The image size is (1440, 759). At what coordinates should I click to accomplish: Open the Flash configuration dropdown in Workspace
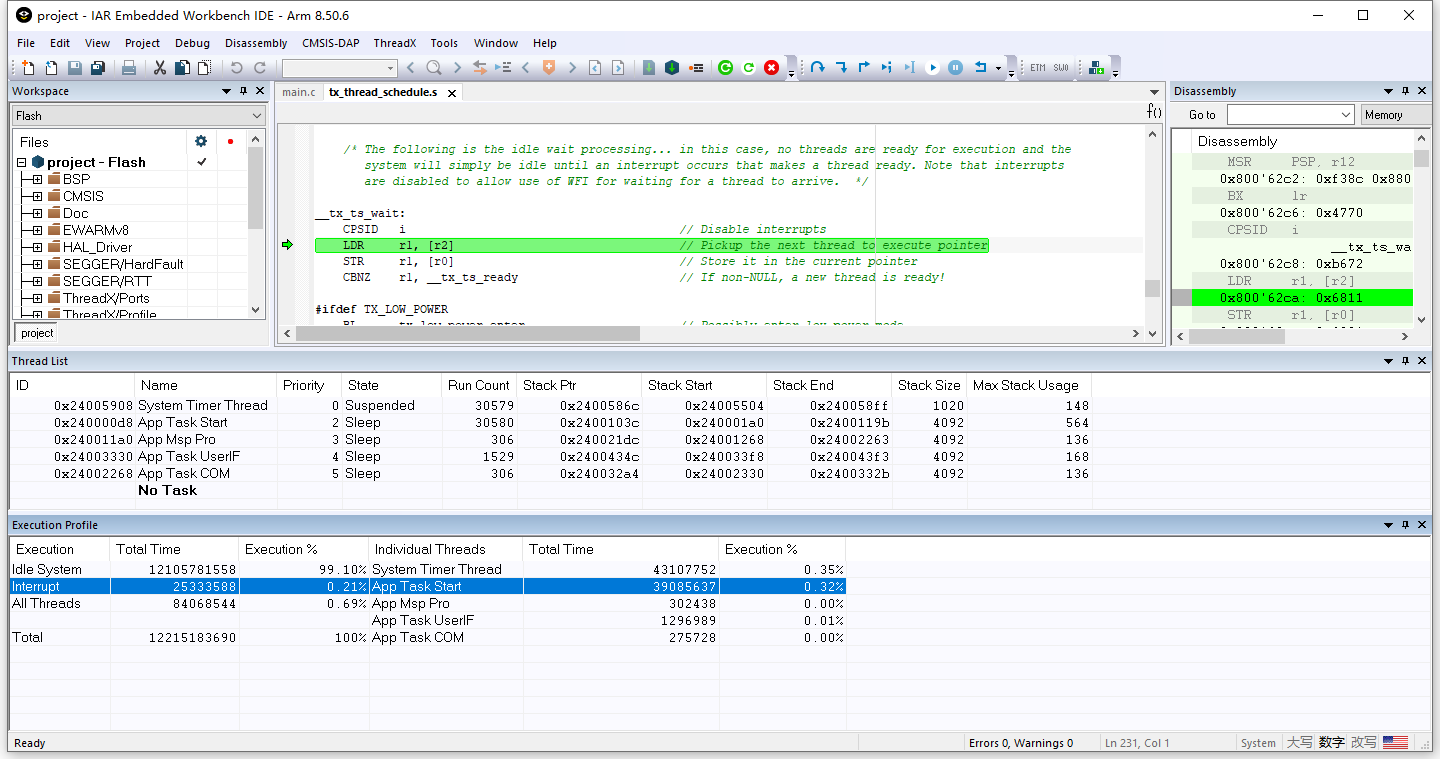point(139,116)
